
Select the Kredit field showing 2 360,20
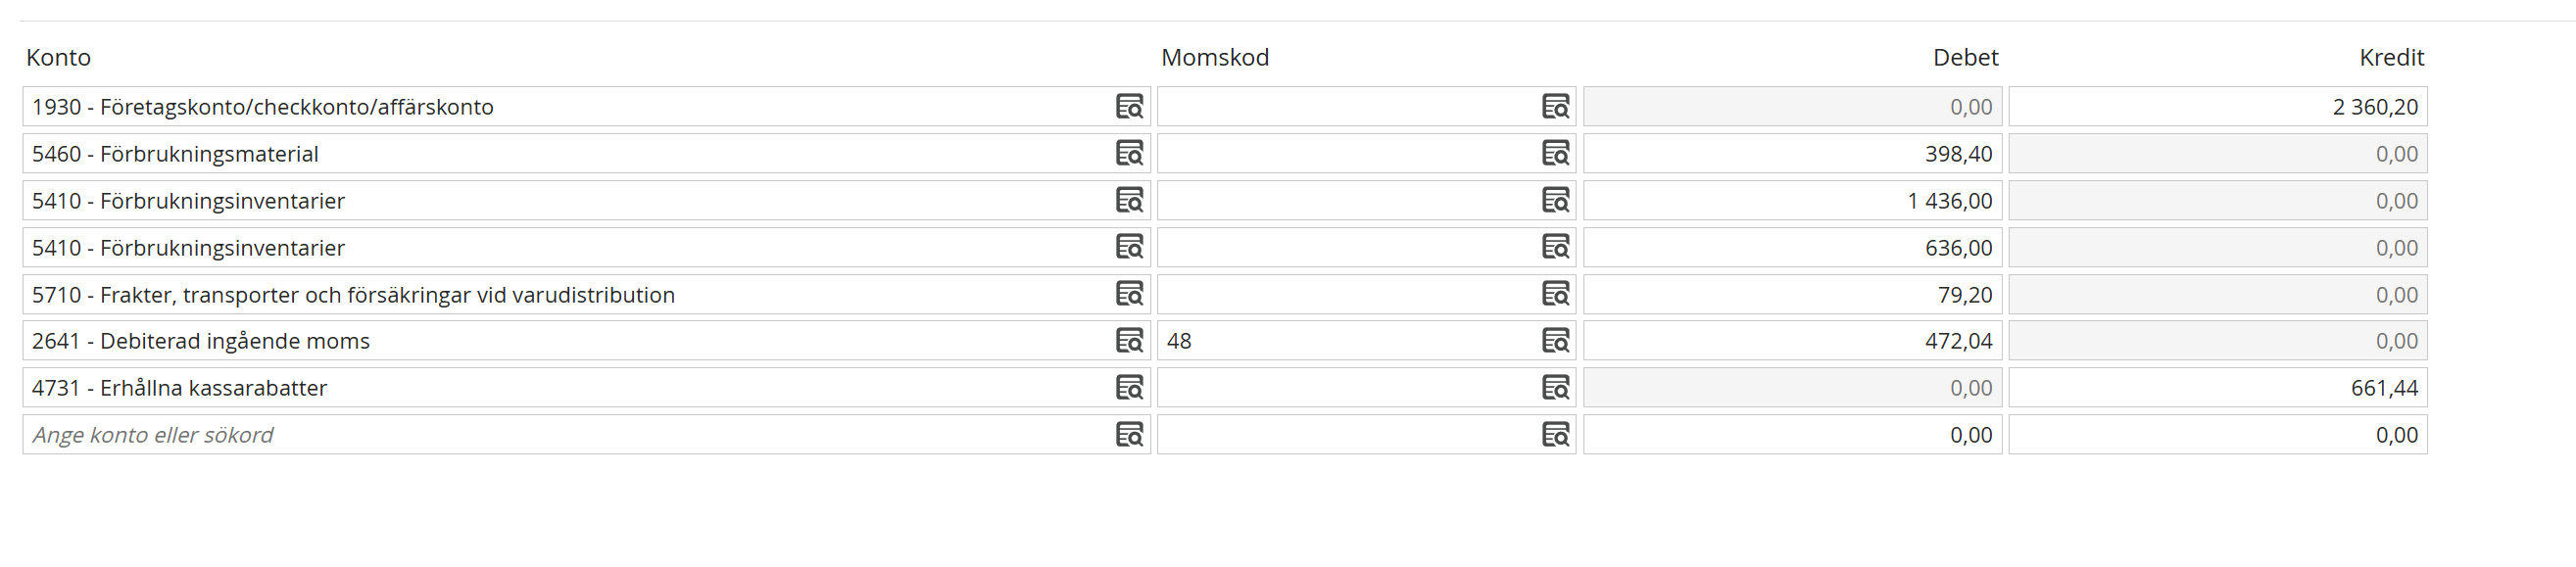click(2217, 107)
